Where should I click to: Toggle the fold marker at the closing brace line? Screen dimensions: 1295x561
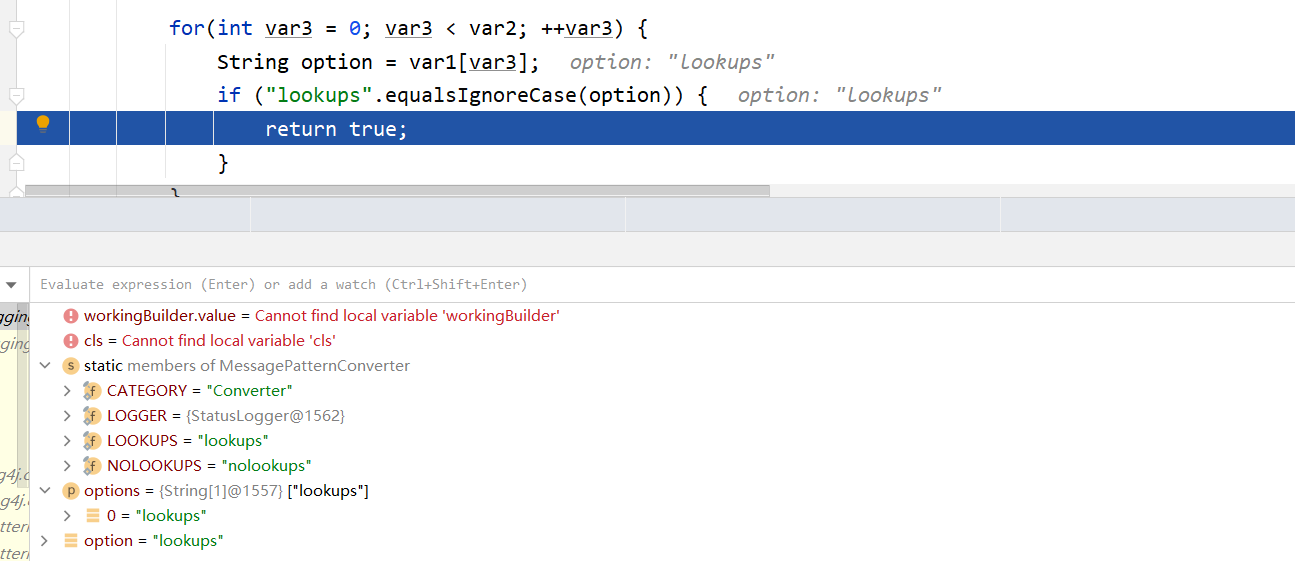16,162
